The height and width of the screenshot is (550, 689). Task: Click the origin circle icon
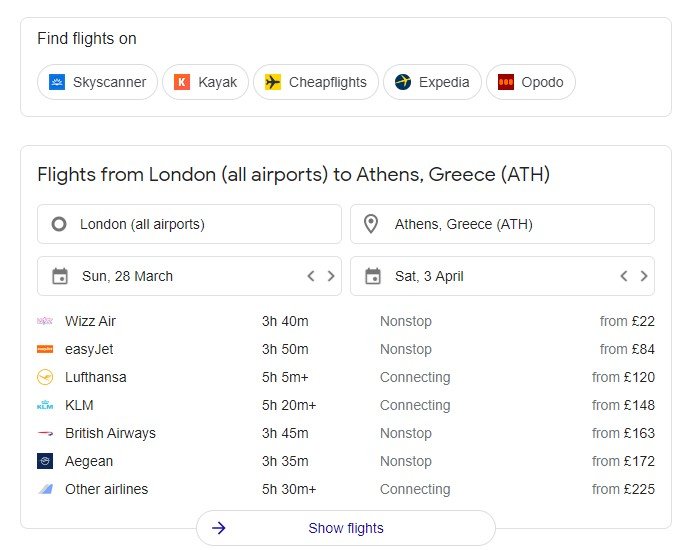coord(59,224)
